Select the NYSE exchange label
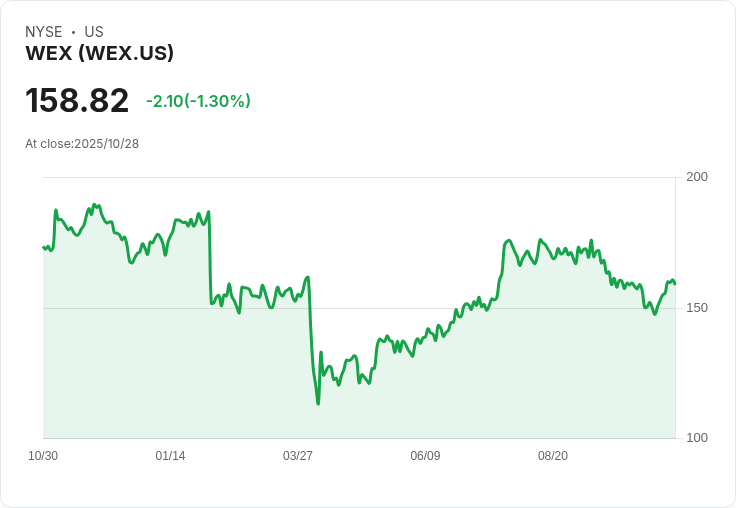This screenshot has width=736, height=508. [44, 32]
